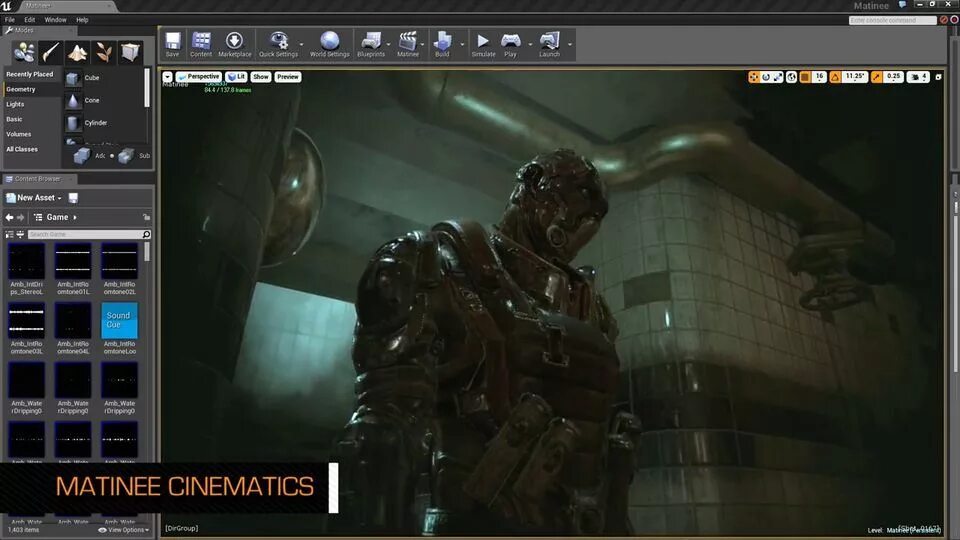Click the Save toolbar icon
This screenshot has width=960, height=540.
point(173,41)
